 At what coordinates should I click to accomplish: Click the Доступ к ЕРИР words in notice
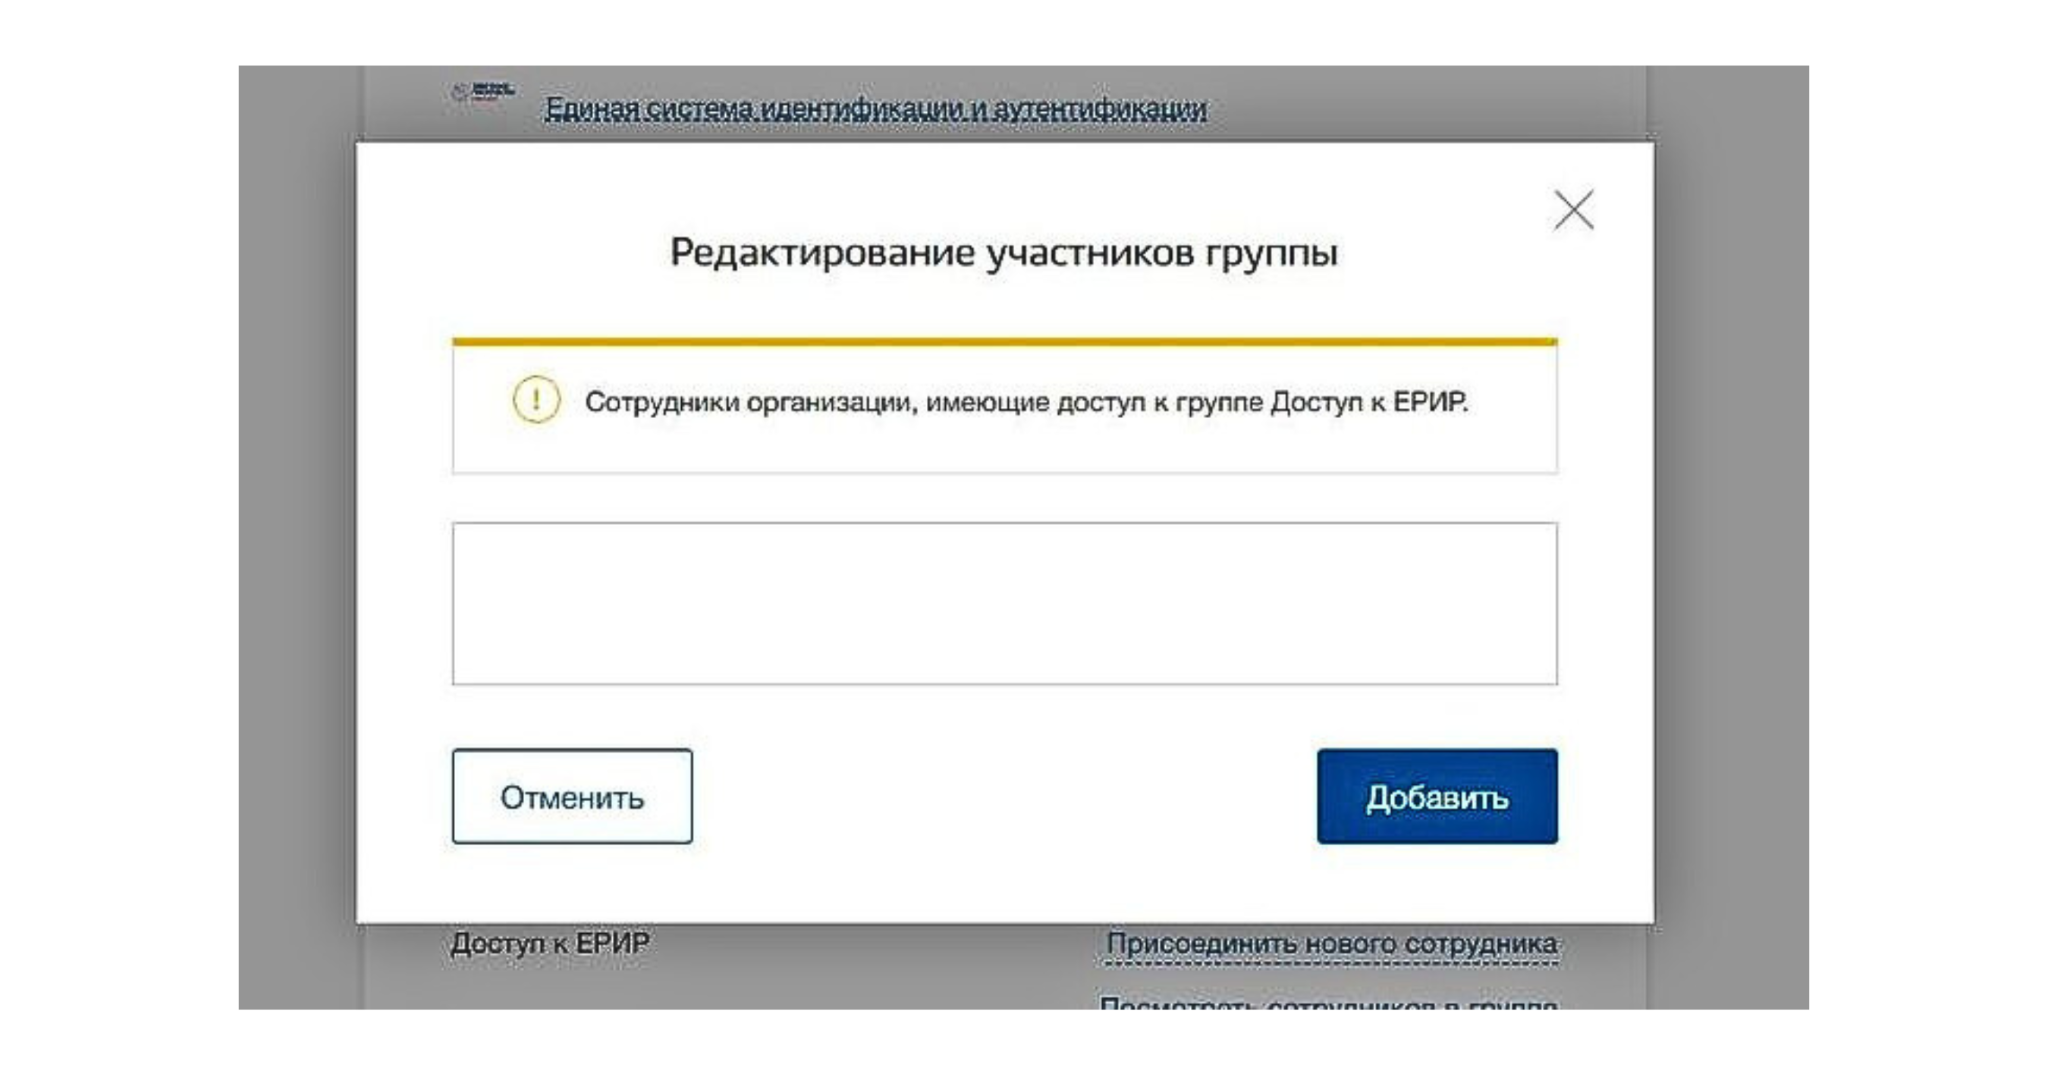(x=1369, y=402)
